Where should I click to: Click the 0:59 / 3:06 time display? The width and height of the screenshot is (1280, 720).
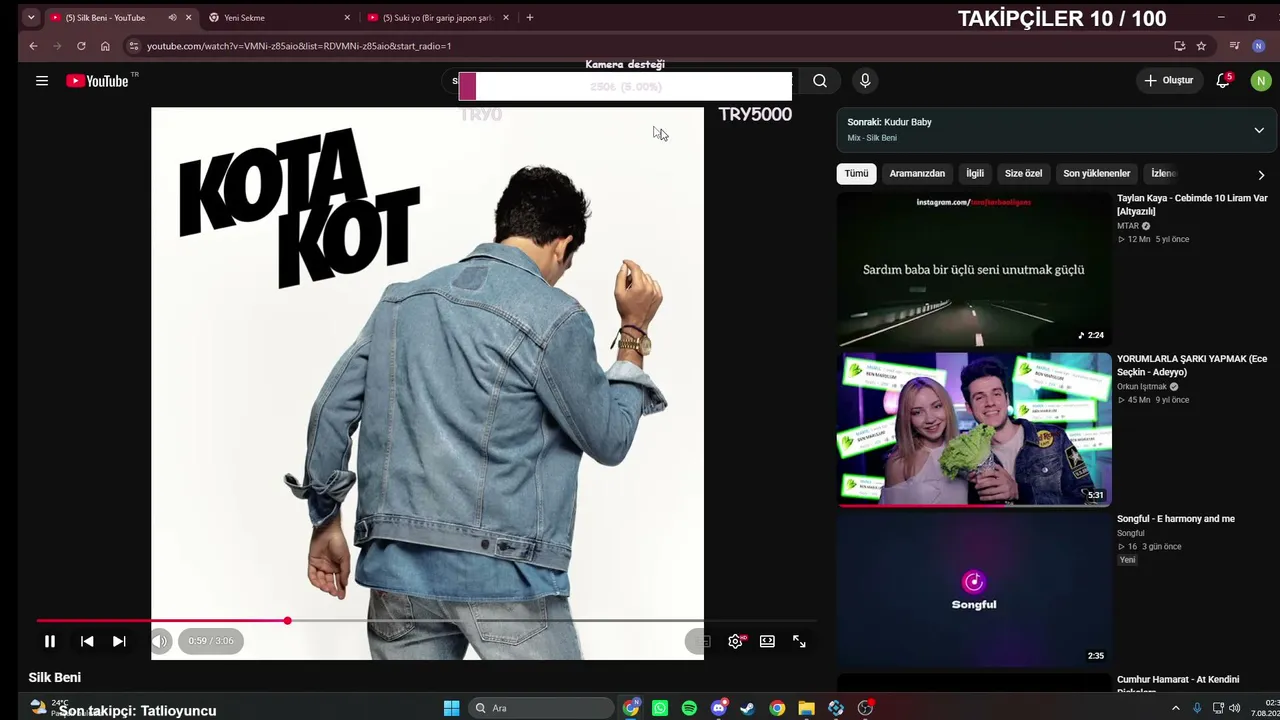(211, 641)
